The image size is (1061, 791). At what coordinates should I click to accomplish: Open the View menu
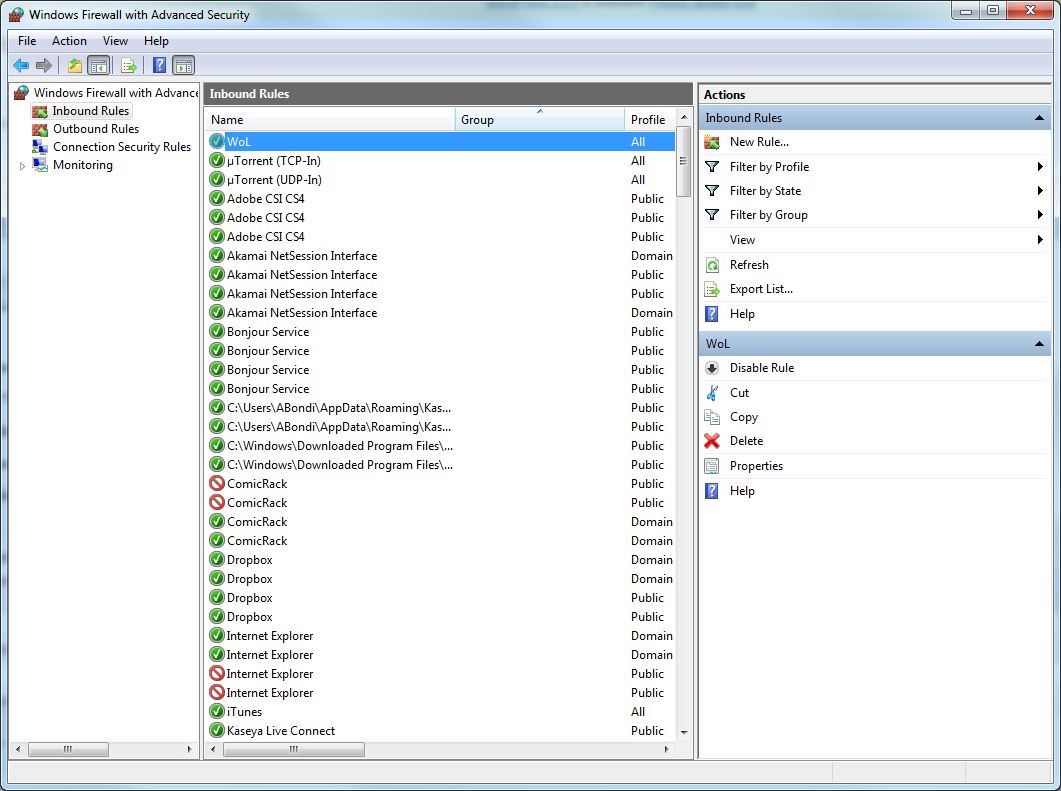coord(115,41)
